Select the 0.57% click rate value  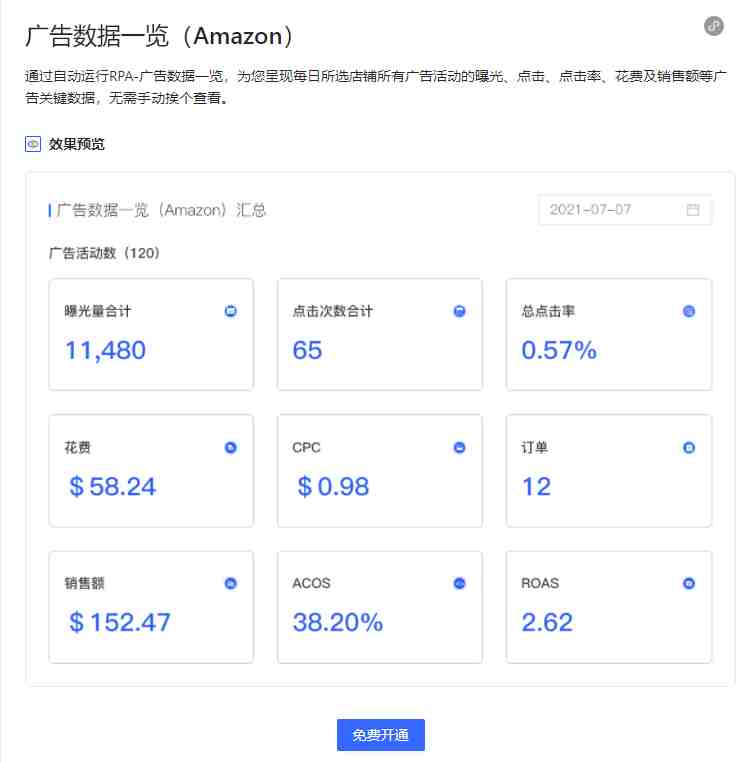coord(559,350)
